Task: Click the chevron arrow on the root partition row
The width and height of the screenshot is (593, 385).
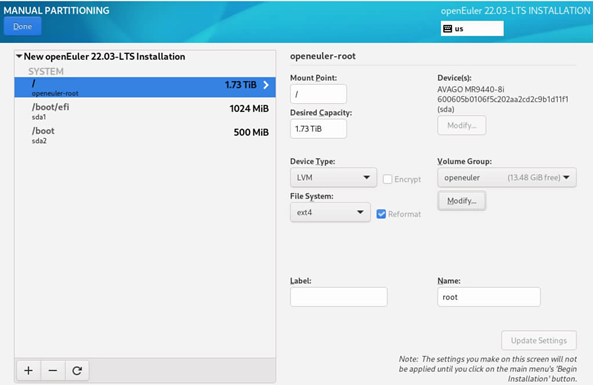Action: 266,85
